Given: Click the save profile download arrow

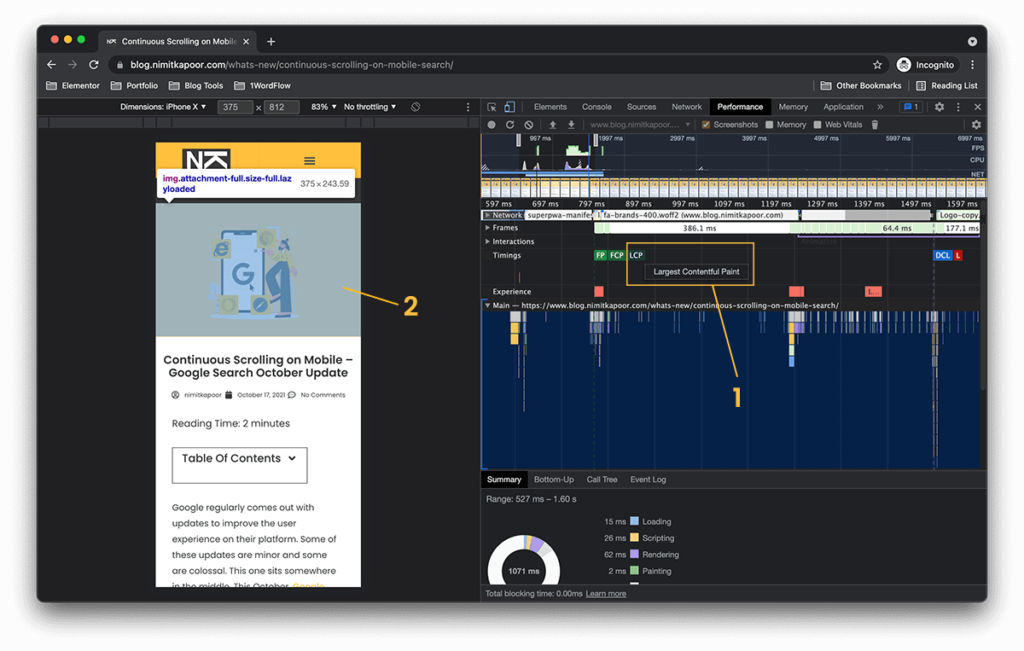Looking at the screenshot, I should pos(571,125).
